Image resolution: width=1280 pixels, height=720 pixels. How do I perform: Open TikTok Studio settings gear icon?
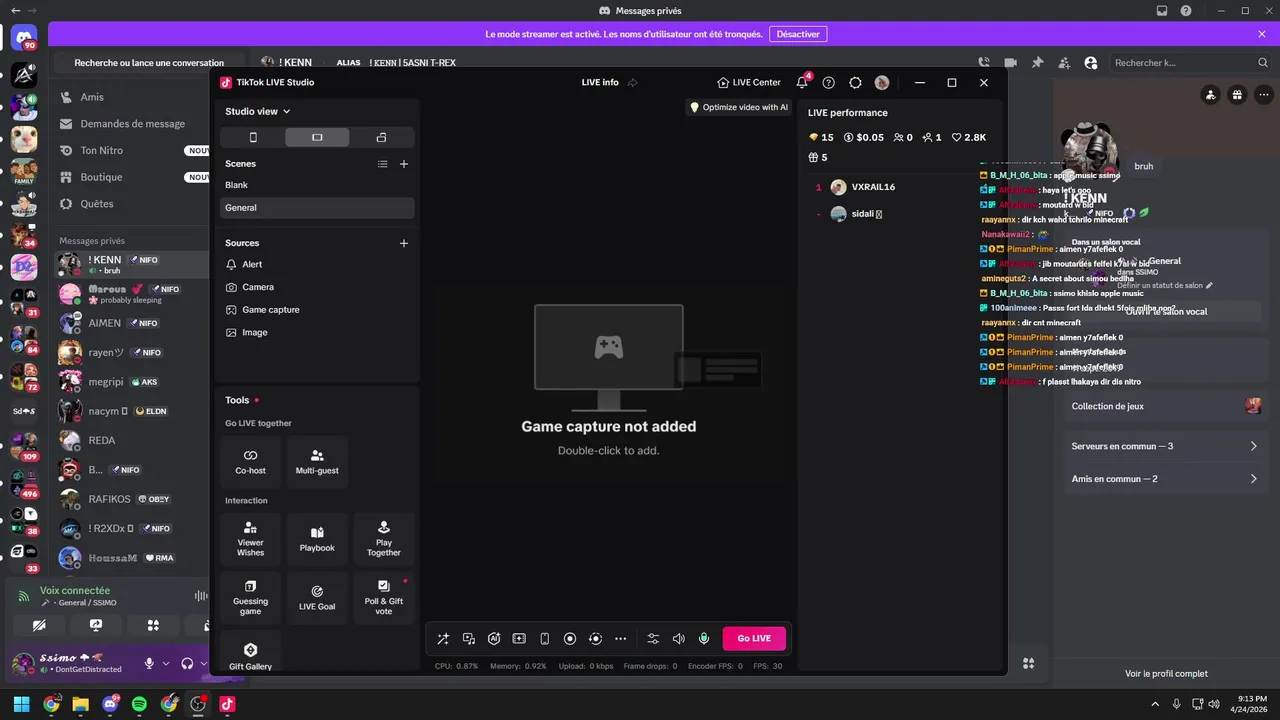855,82
